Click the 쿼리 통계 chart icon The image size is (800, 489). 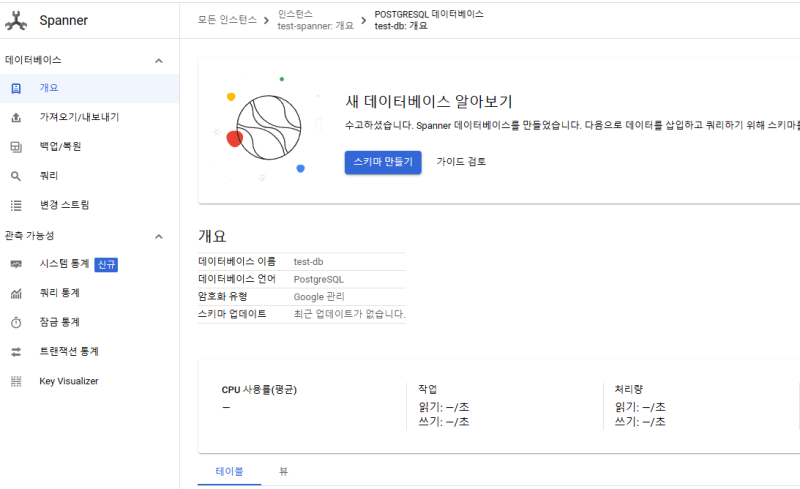point(16,293)
